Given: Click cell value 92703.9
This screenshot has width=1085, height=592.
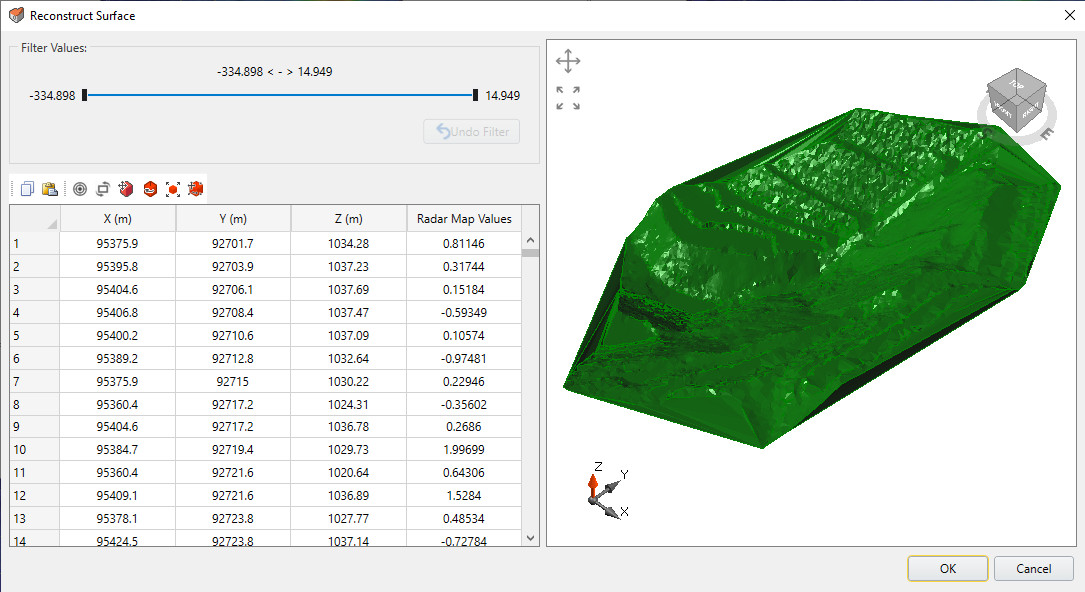Looking at the screenshot, I should [233, 266].
